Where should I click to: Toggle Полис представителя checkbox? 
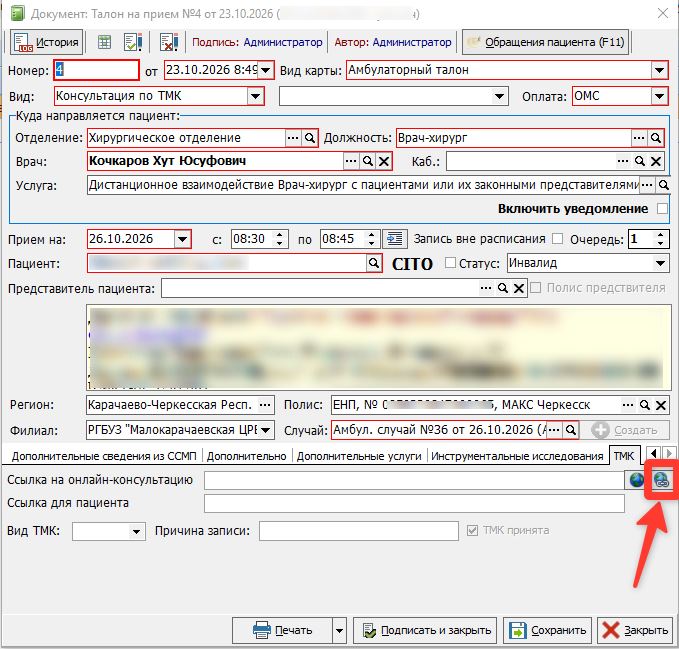point(536,288)
